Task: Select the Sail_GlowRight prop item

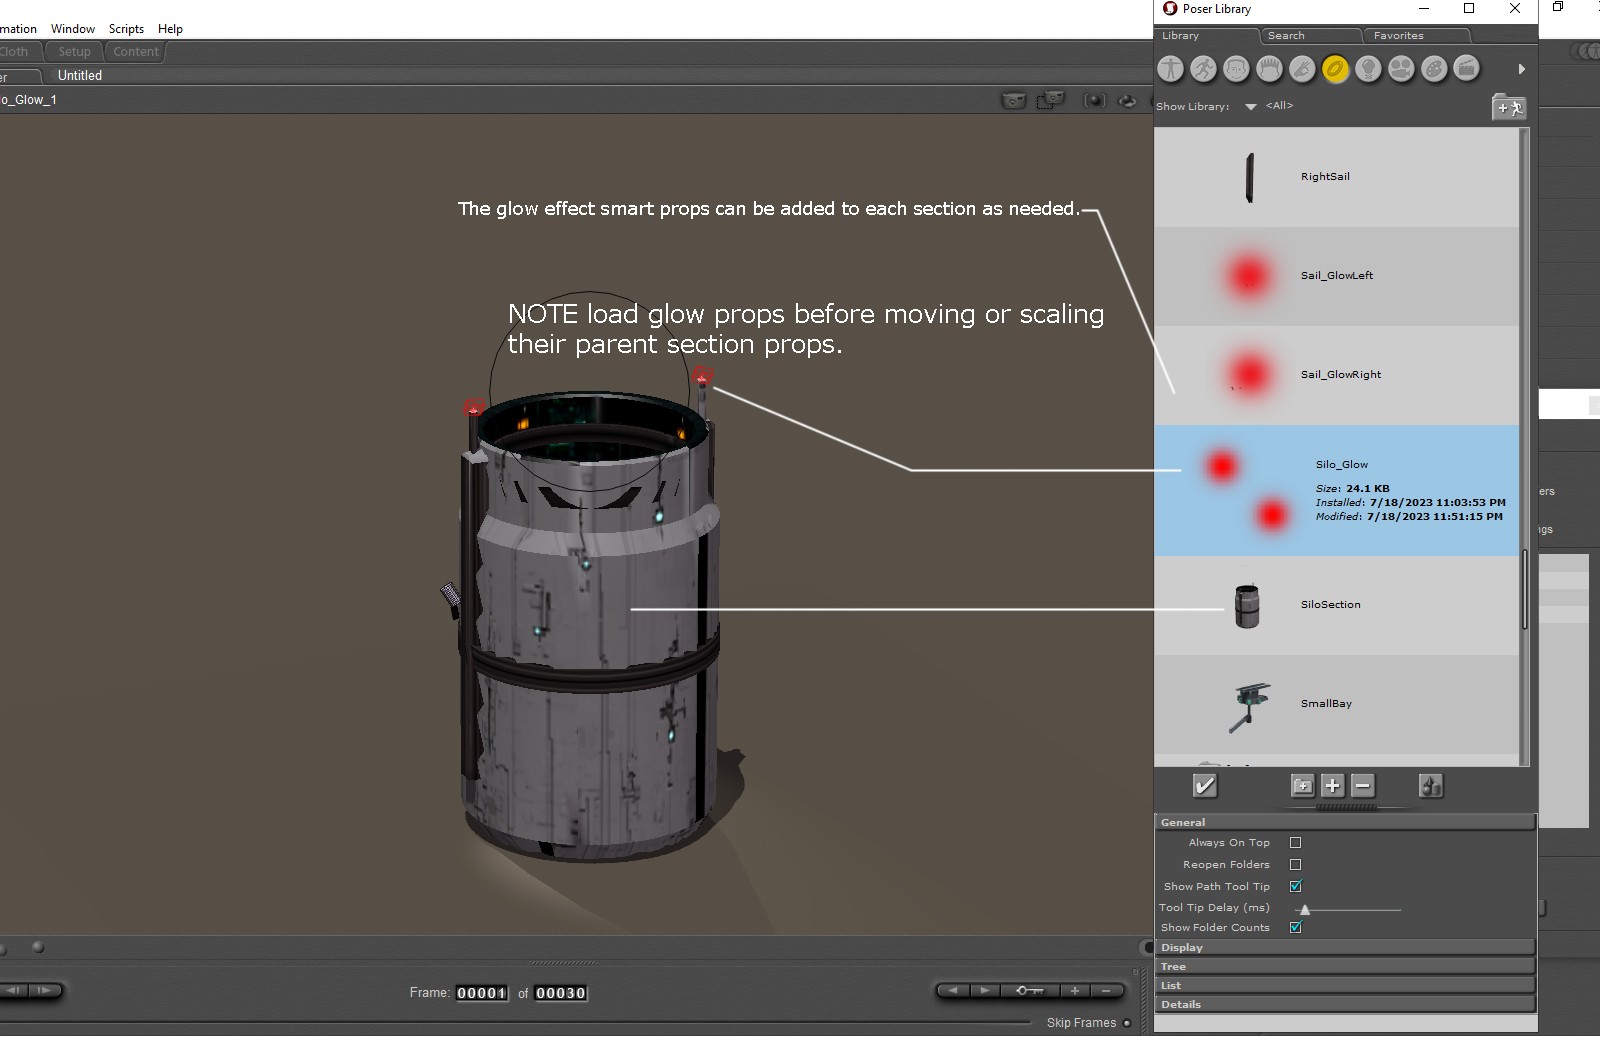Action: click(x=1337, y=375)
